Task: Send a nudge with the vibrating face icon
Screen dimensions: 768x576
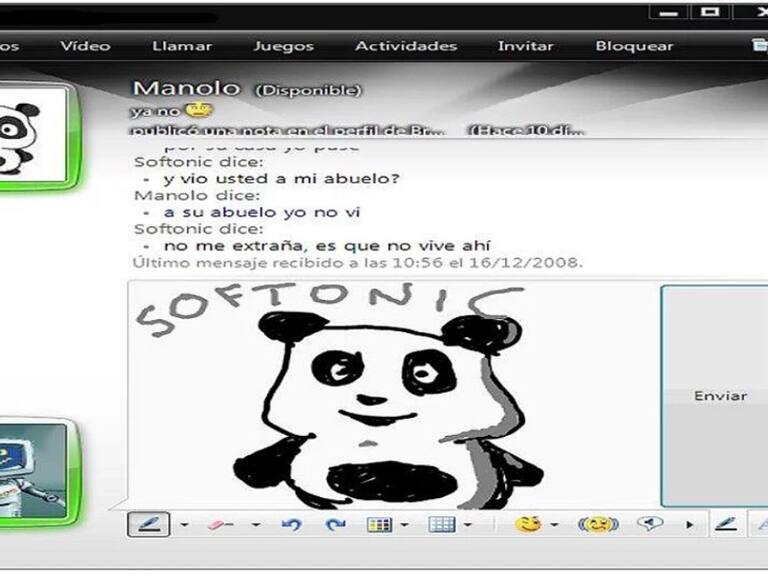Action: click(598, 524)
